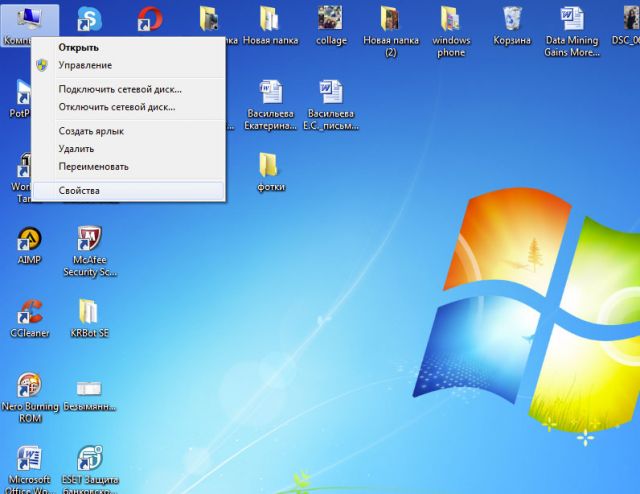The image size is (640, 494).
Task: Open the Skype shortcut icon
Action: point(89,19)
